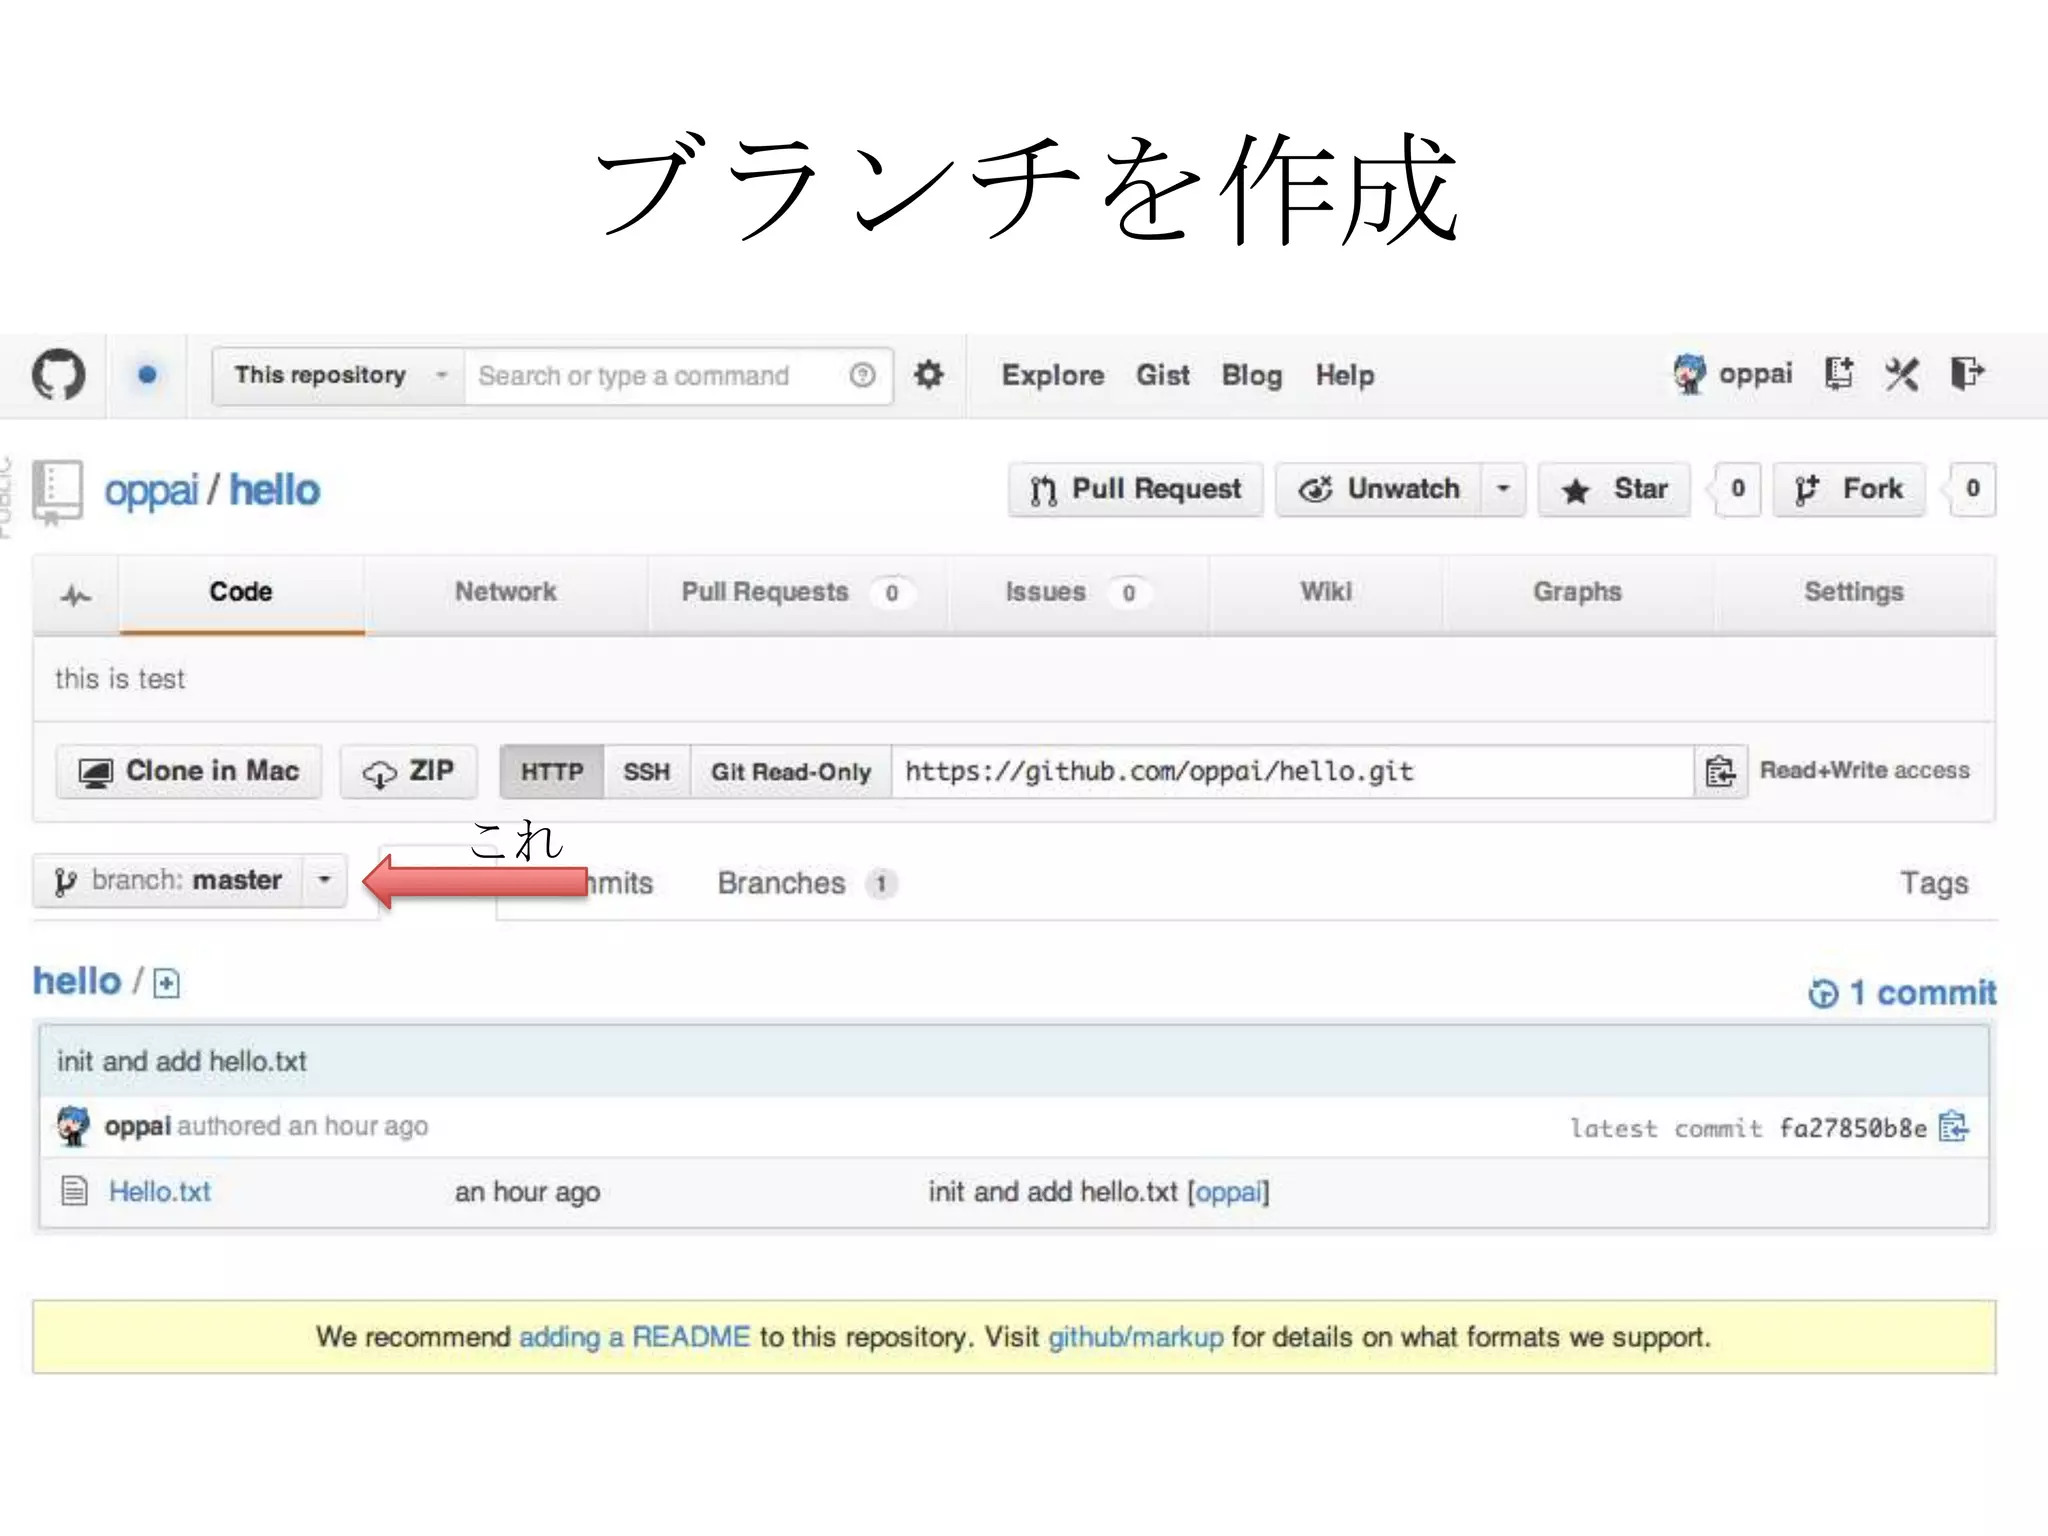Open the Tags tab

[1934, 883]
